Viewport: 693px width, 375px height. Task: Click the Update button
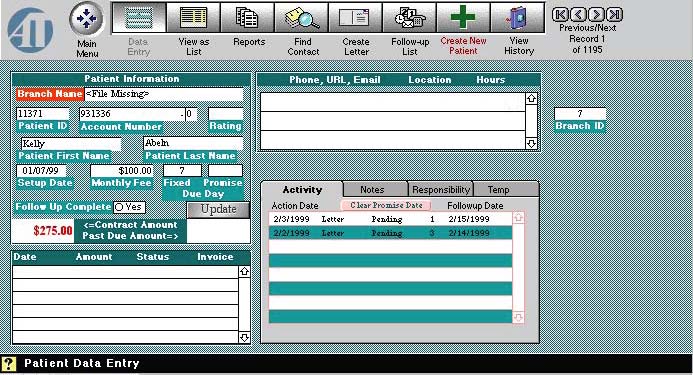(x=218, y=210)
